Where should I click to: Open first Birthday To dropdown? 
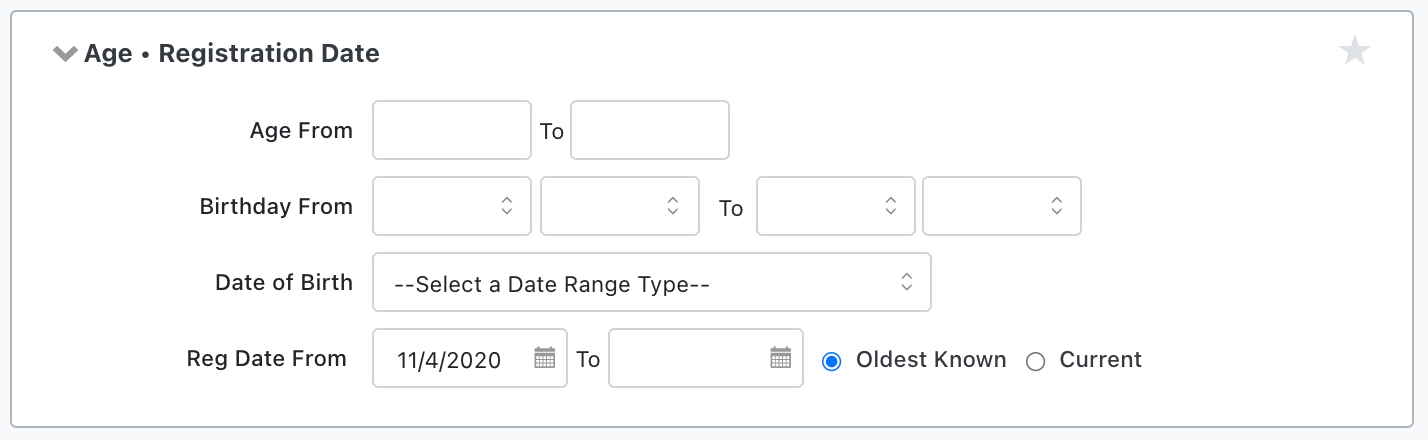click(x=835, y=207)
